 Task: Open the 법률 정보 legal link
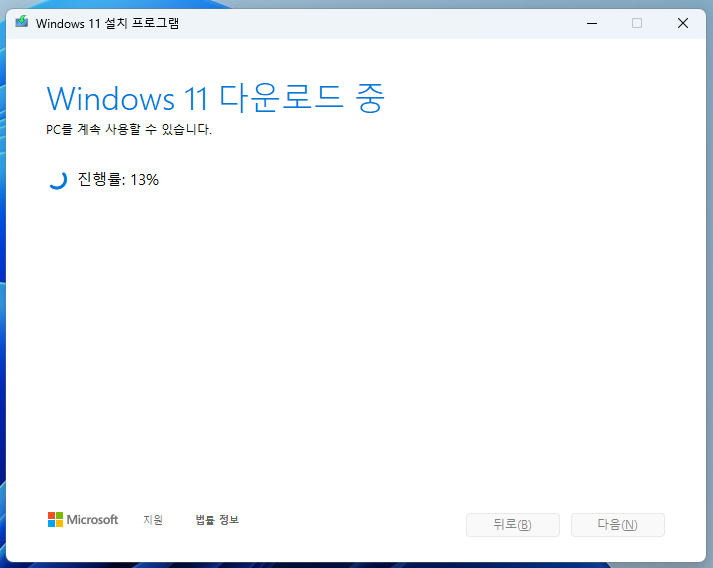(x=217, y=519)
